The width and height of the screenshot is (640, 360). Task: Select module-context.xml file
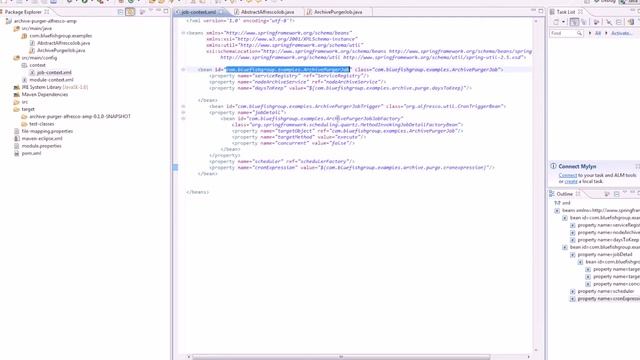tap(51, 80)
